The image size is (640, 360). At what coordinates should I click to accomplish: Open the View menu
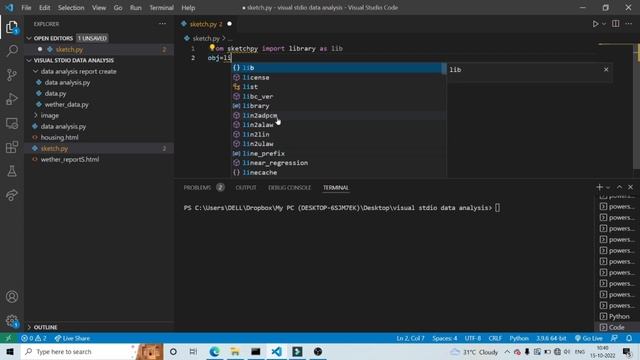pyautogui.click(x=99, y=8)
